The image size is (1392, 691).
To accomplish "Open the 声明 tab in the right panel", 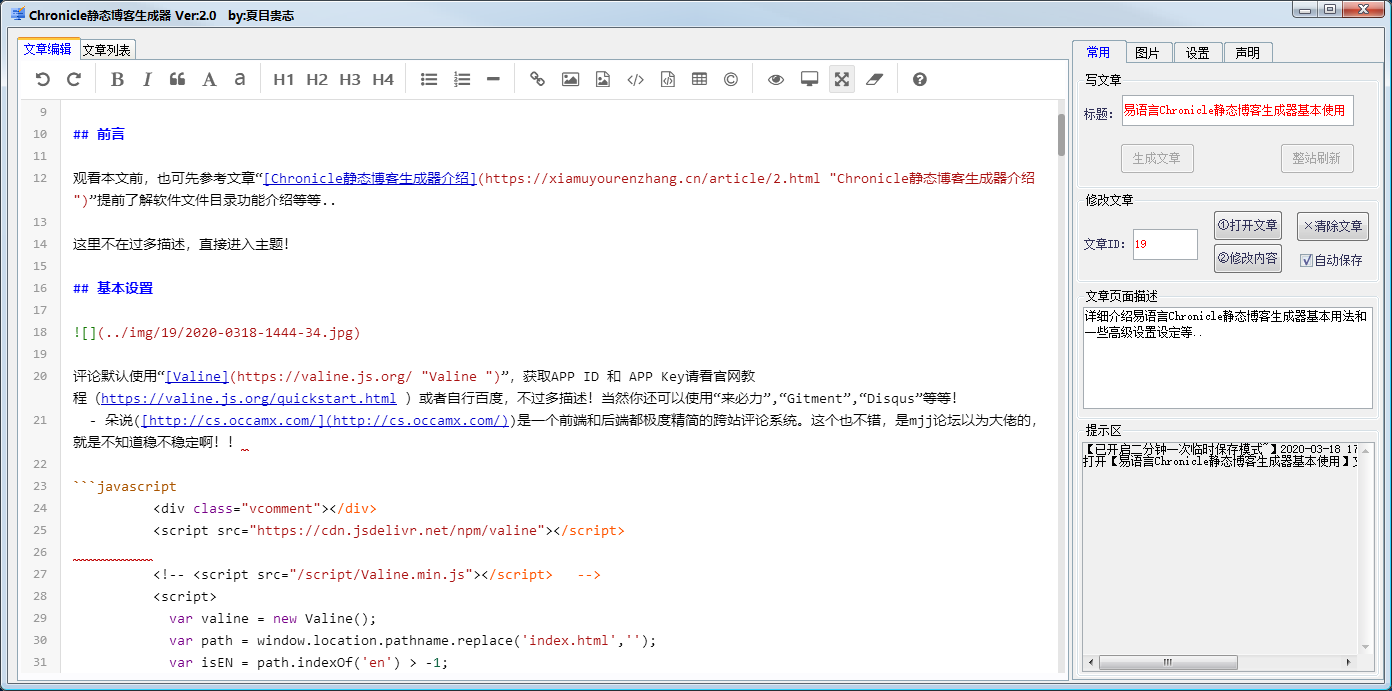I will (1248, 53).
